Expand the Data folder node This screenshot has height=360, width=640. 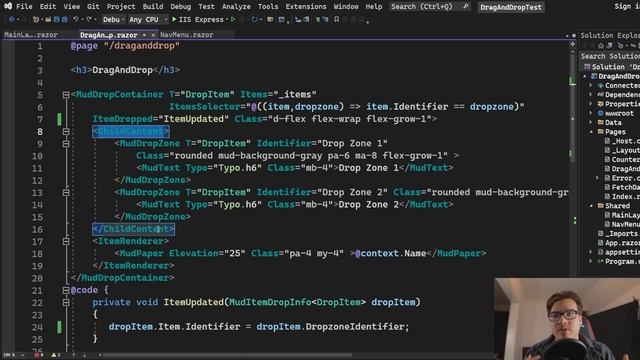[590, 122]
